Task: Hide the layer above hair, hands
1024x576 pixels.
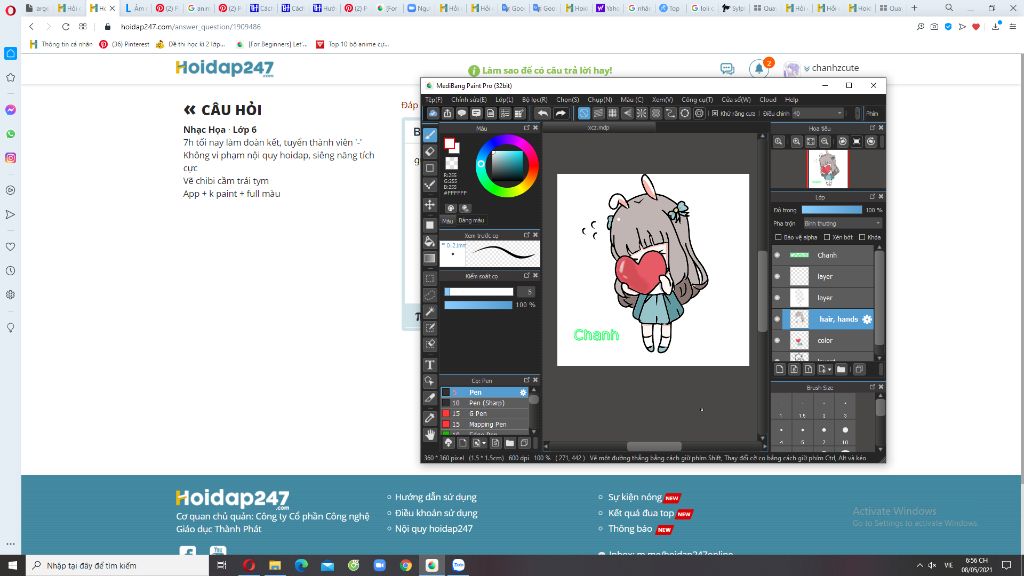Action: pos(777,298)
